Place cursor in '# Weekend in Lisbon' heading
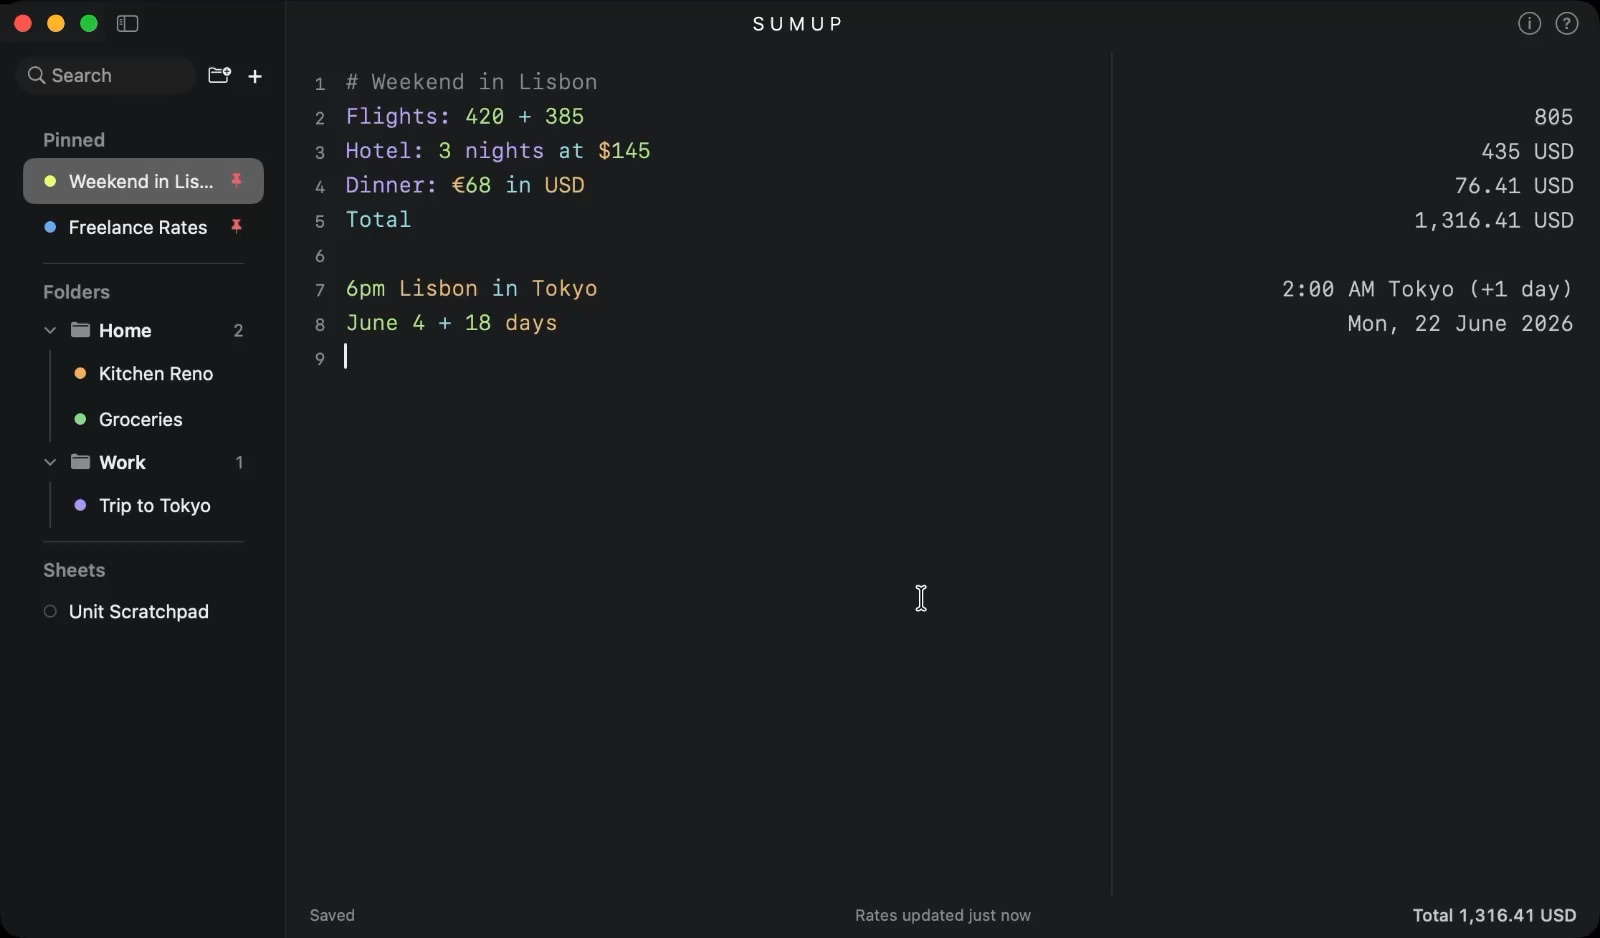The height and width of the screenshot is (938, 1600). (x=472, y=82)
